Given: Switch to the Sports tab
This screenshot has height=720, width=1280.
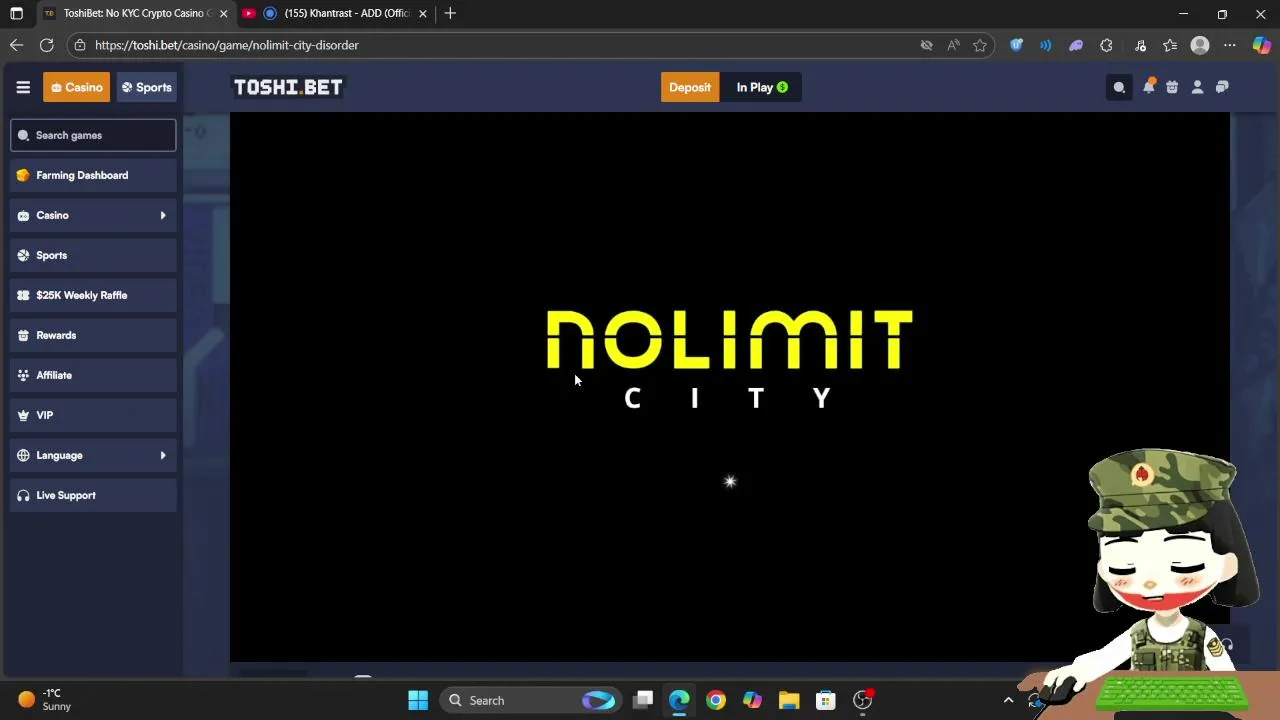Looking at the screenshot, I should [147, 87].
